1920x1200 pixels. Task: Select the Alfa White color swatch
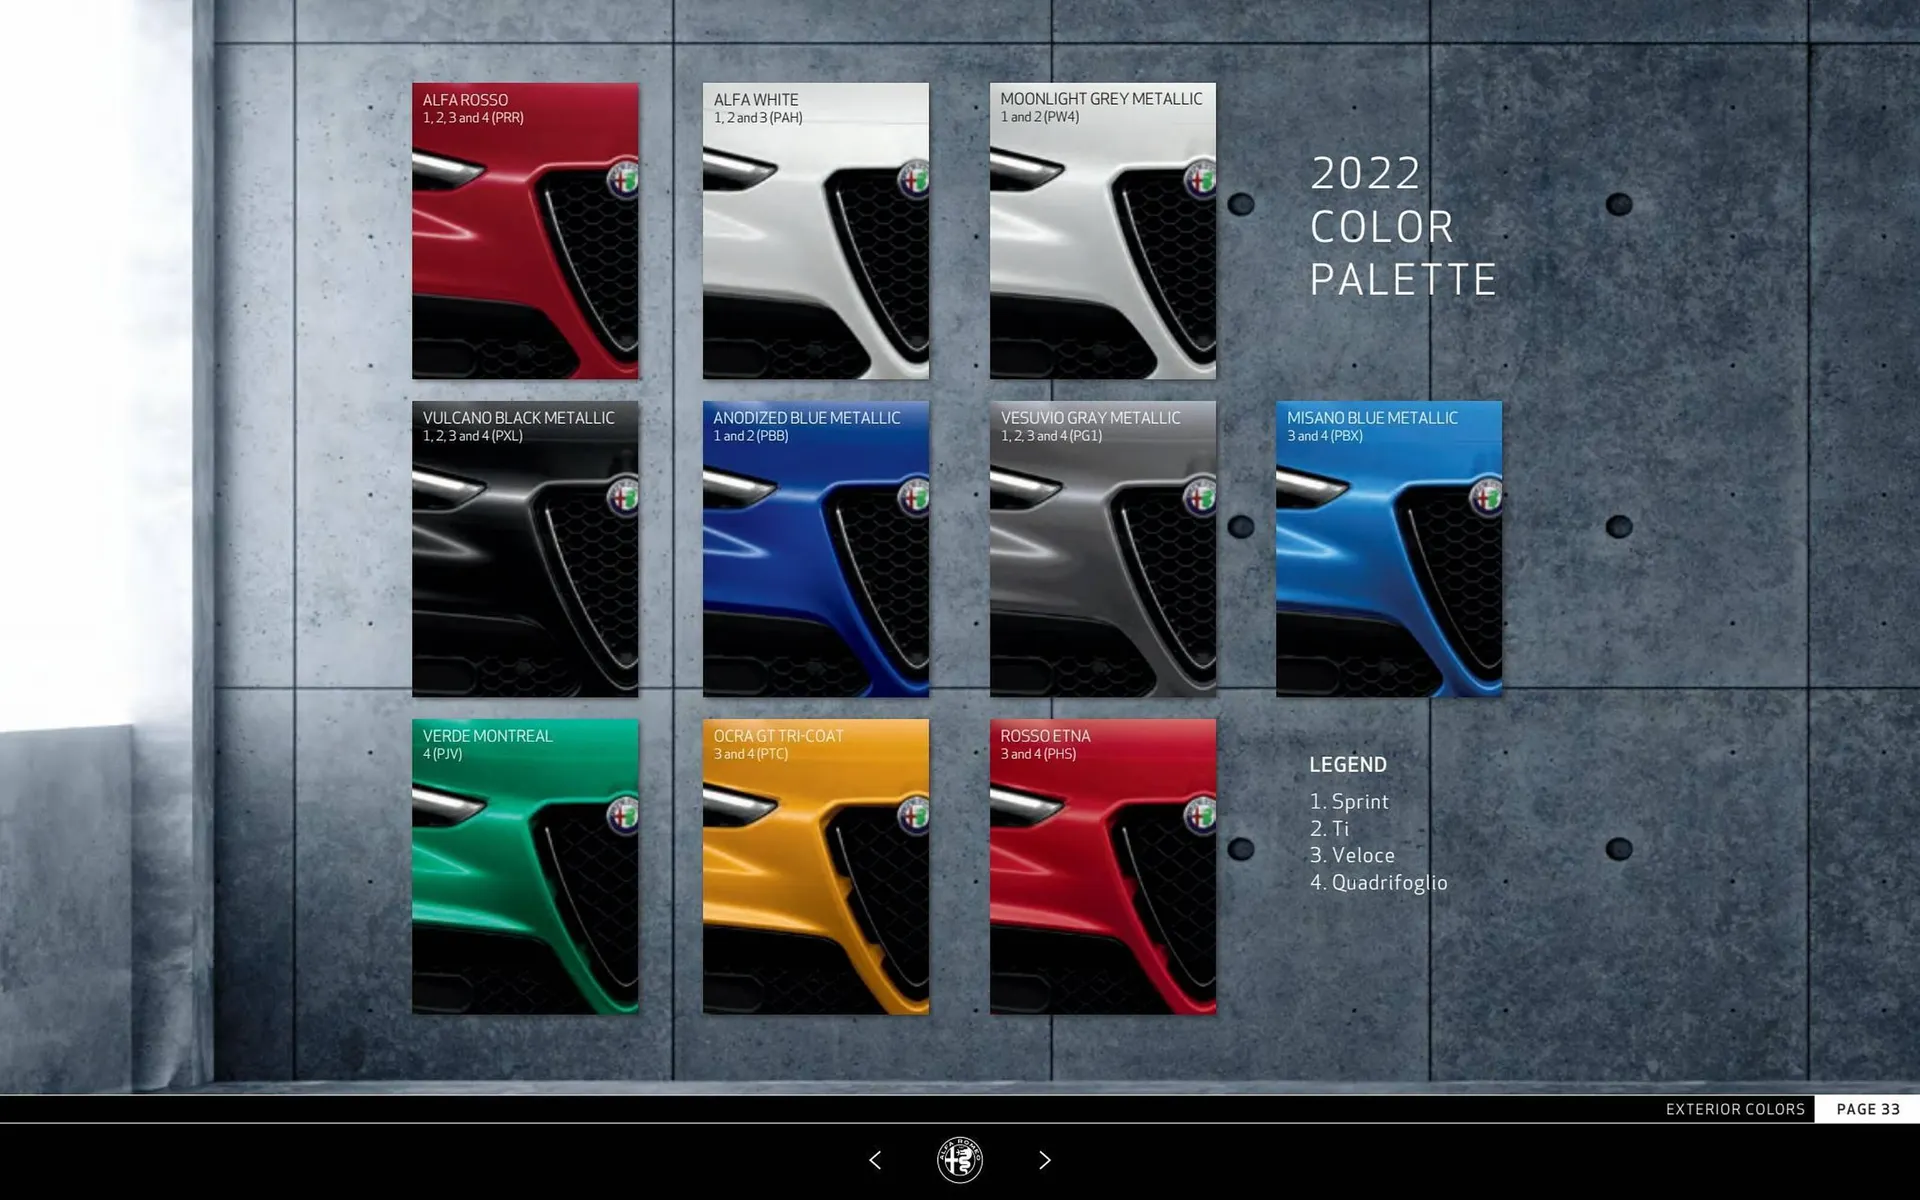tap(816, 231)
